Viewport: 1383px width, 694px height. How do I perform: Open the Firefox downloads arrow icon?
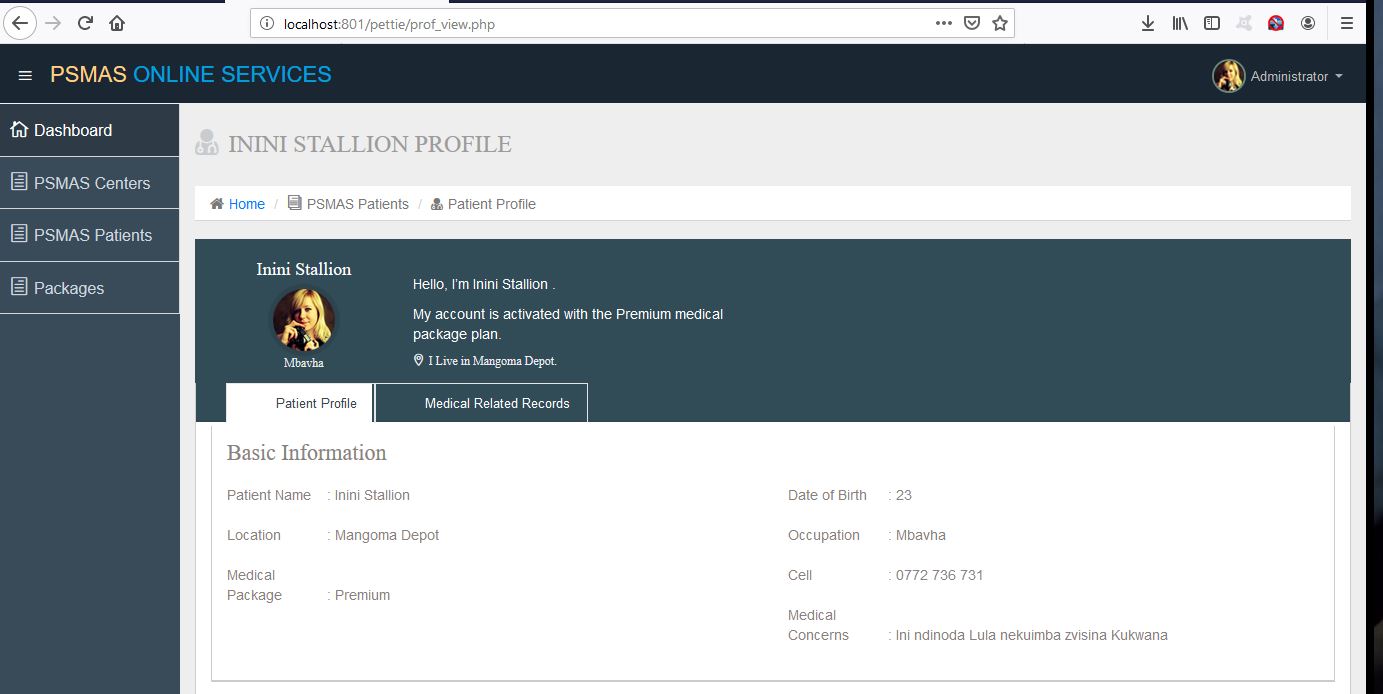(1147, 23)
